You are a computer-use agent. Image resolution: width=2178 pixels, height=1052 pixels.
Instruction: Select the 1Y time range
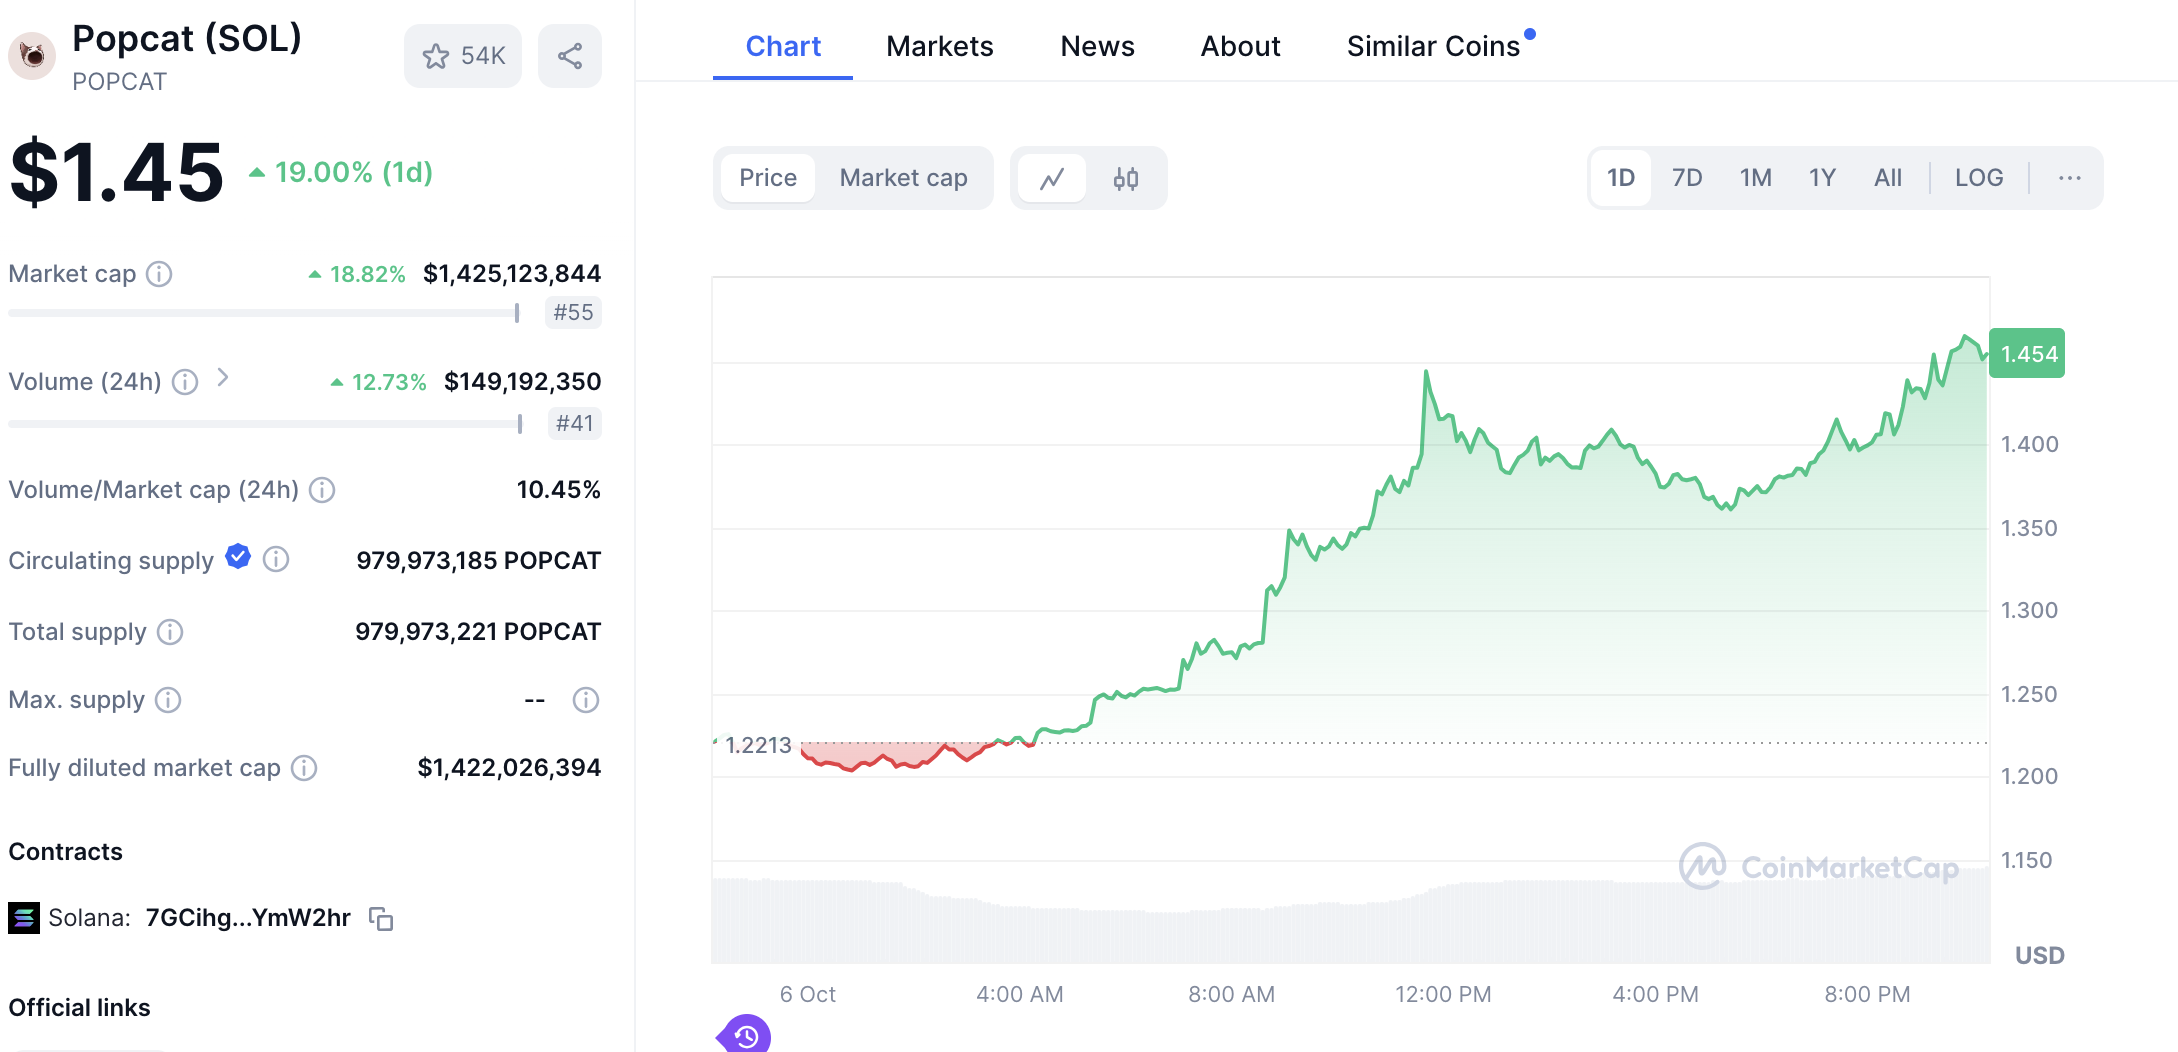tap(1822, 178)
